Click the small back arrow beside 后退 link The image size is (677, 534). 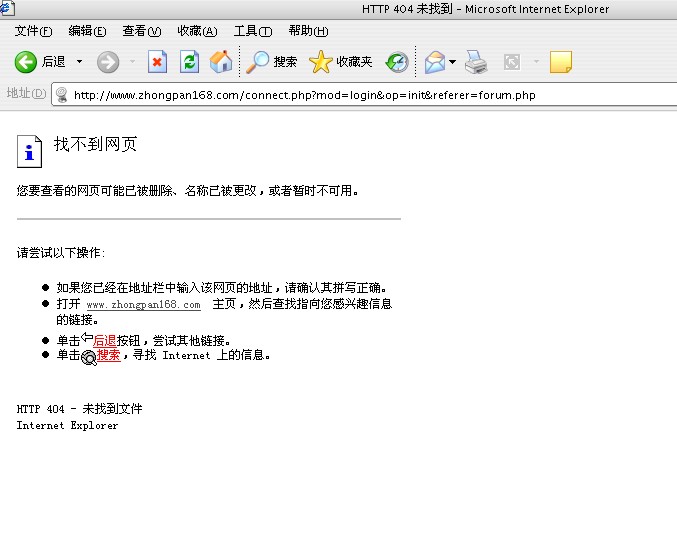point(87,336)
